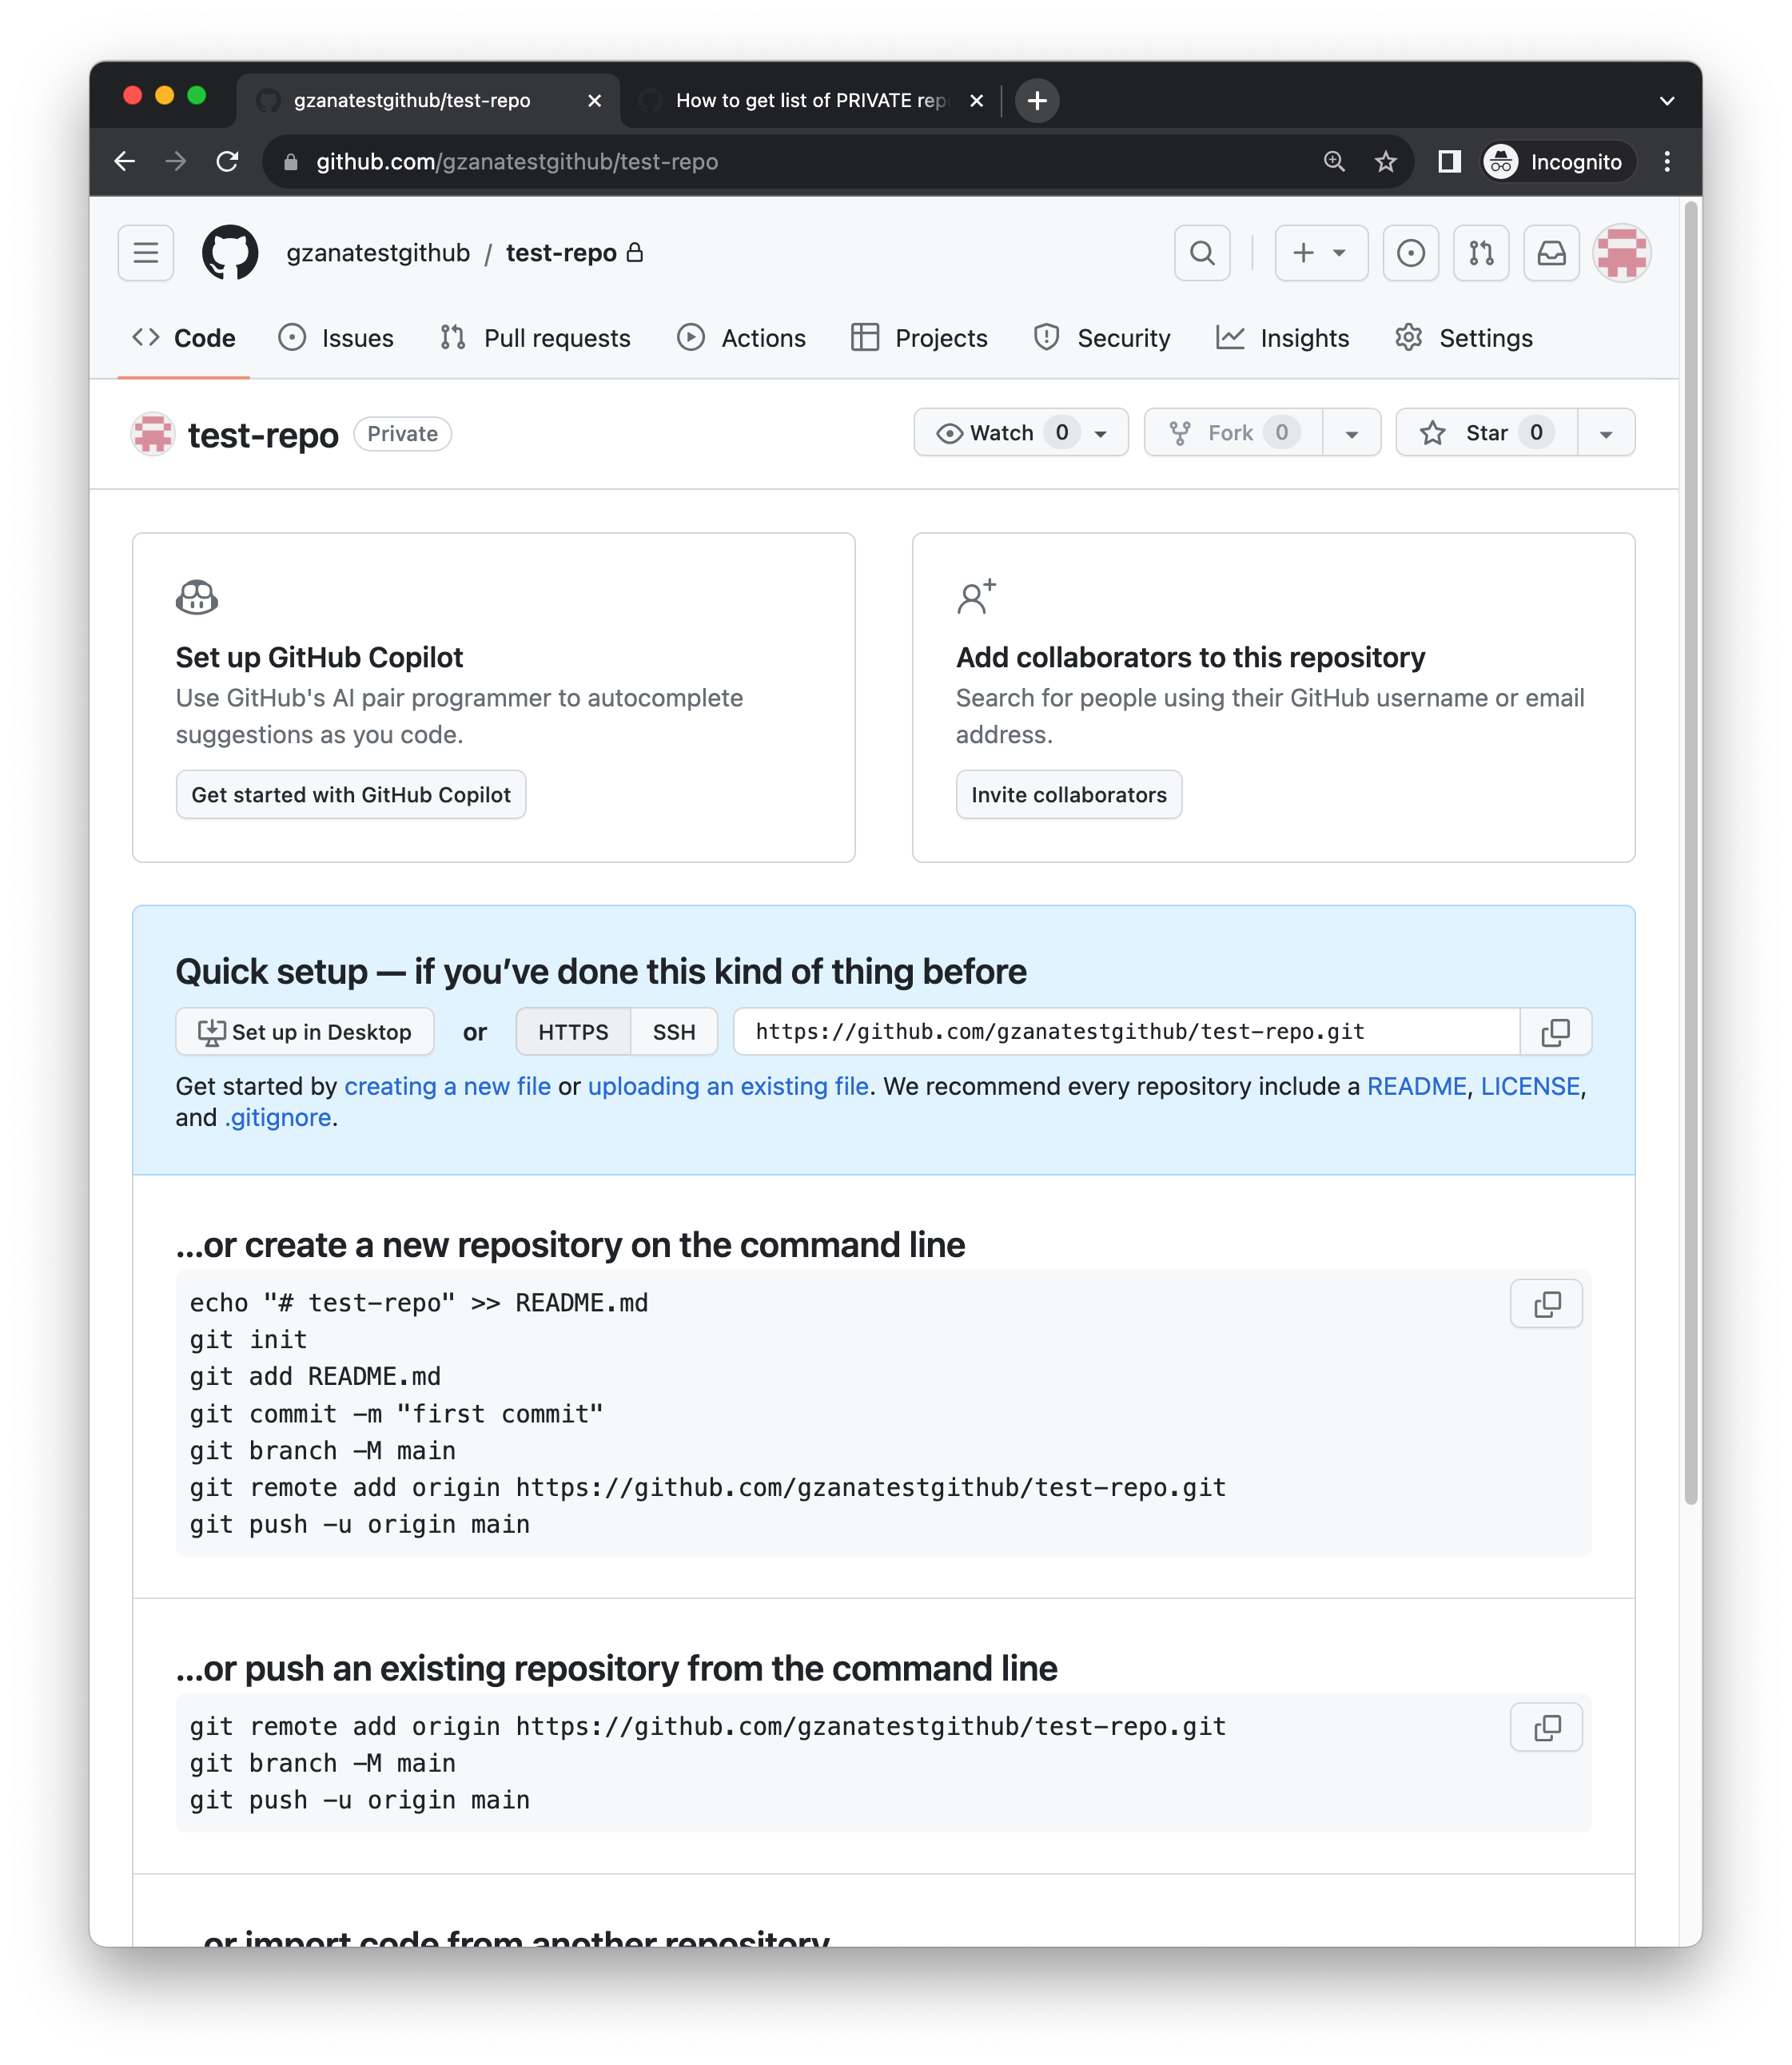Open Chrome three-dot menu
This screenshot has width=1792, height=2065.
[x=1667, y=161]
